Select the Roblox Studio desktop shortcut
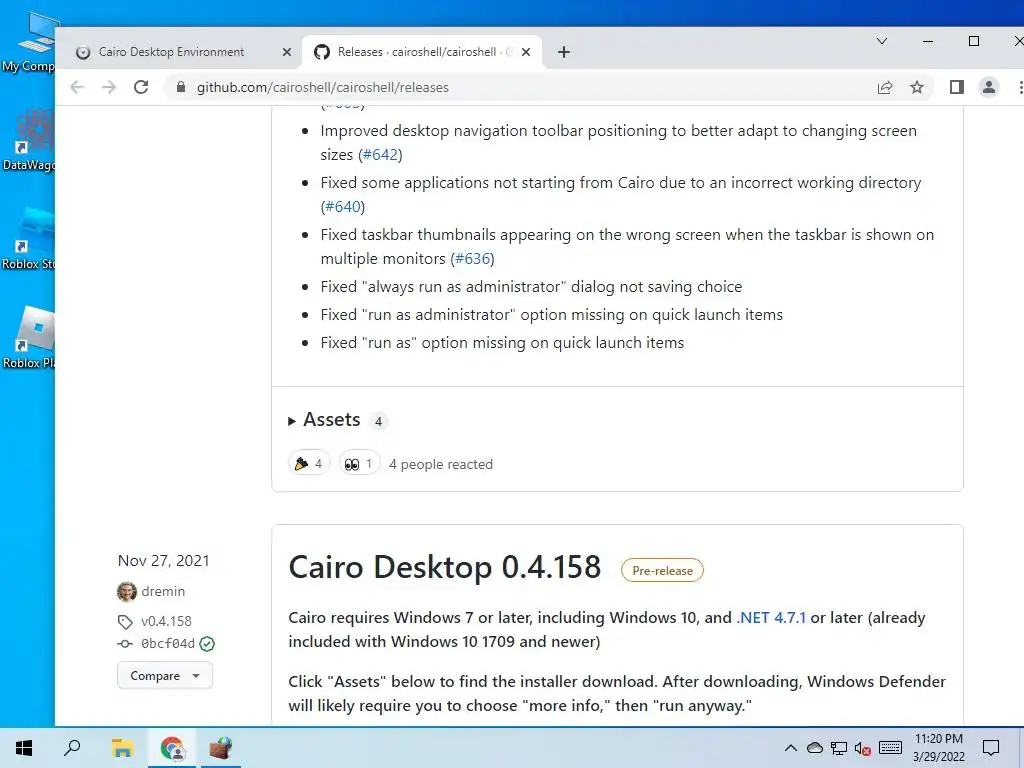1024x768 pixels. [28, 238]
